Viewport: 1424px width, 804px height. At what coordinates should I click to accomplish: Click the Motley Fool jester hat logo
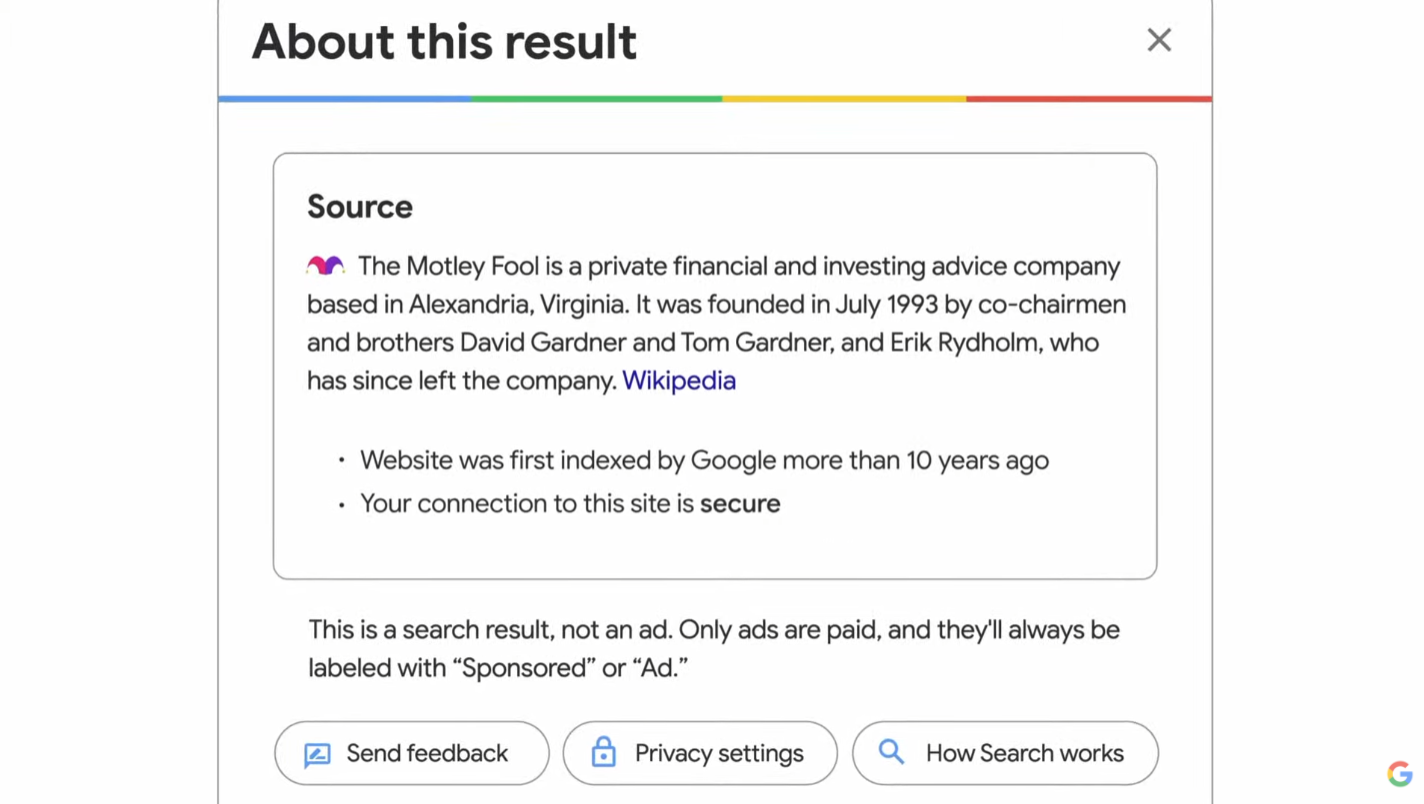[x=325, y=266]
